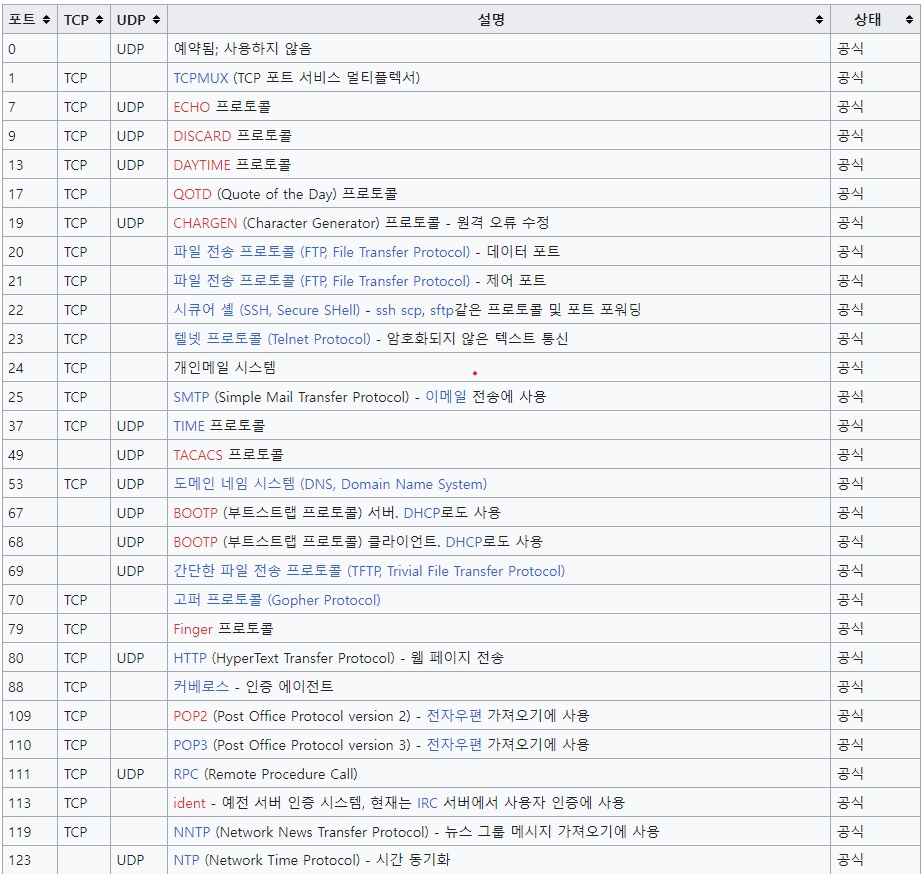Select port number 123 cell

click(30, 860)
